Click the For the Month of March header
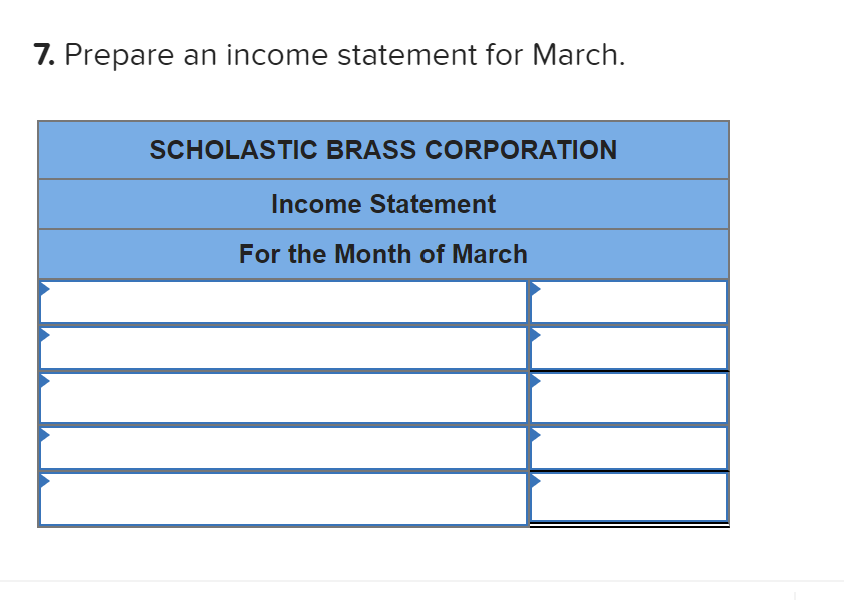This screenshot has width=844, height=600. point(383,254)
